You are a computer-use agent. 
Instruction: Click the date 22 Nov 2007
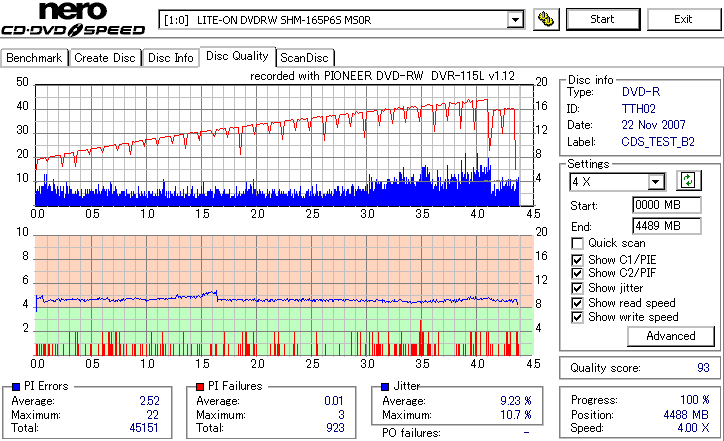click(653, 125)
